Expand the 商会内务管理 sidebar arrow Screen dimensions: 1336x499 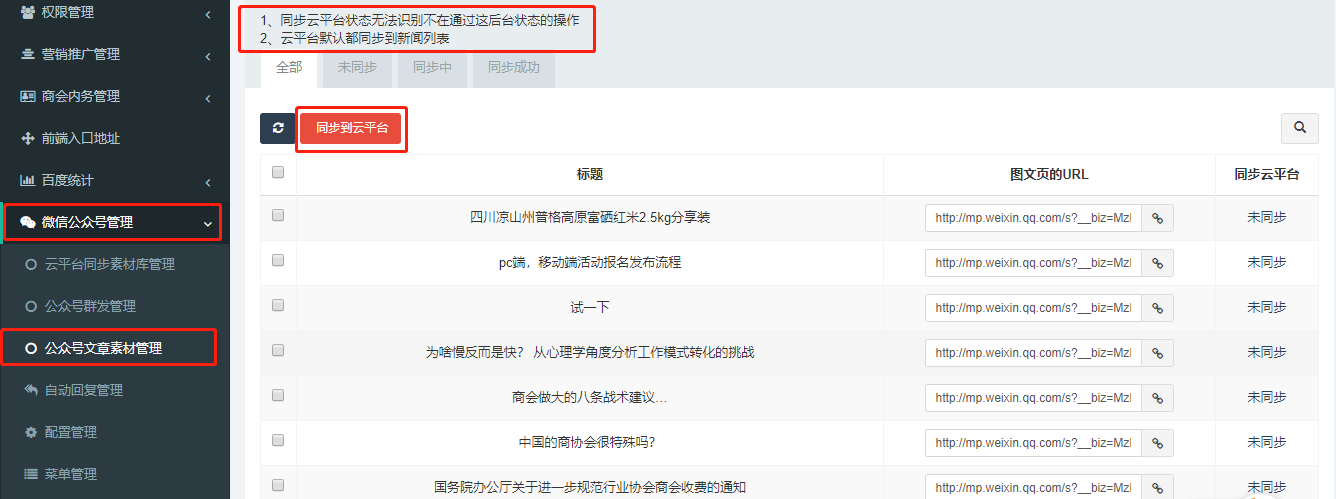(207, 97)
